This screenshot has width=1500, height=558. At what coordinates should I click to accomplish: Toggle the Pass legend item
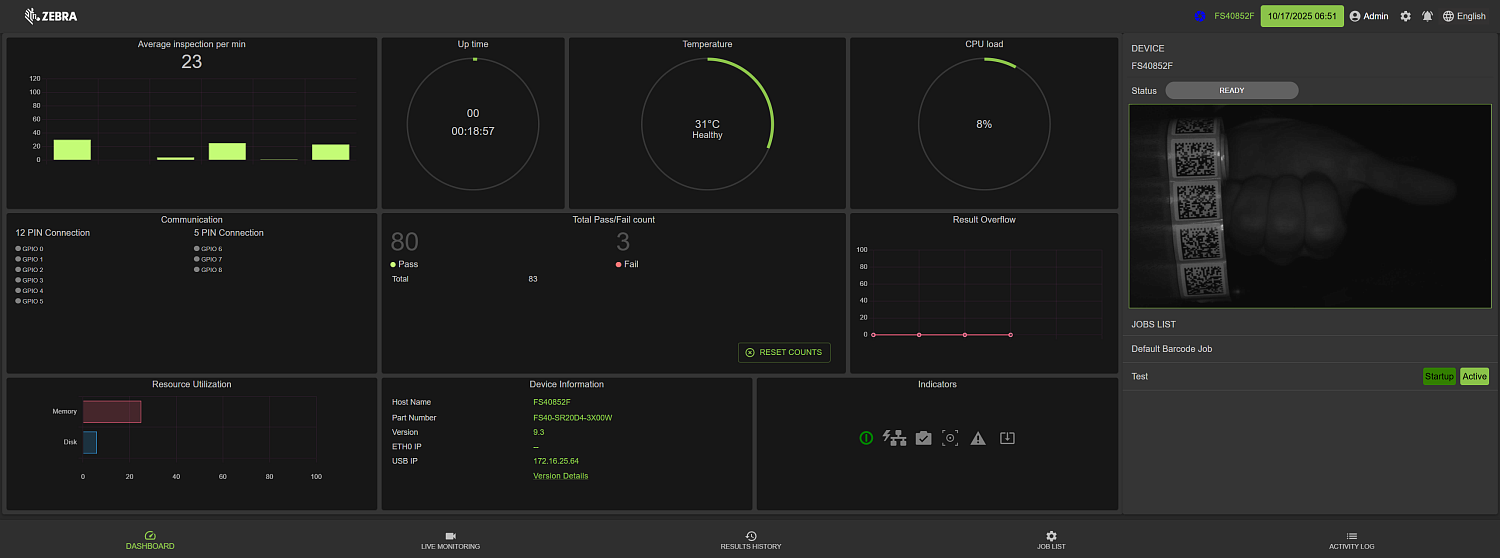404,264
